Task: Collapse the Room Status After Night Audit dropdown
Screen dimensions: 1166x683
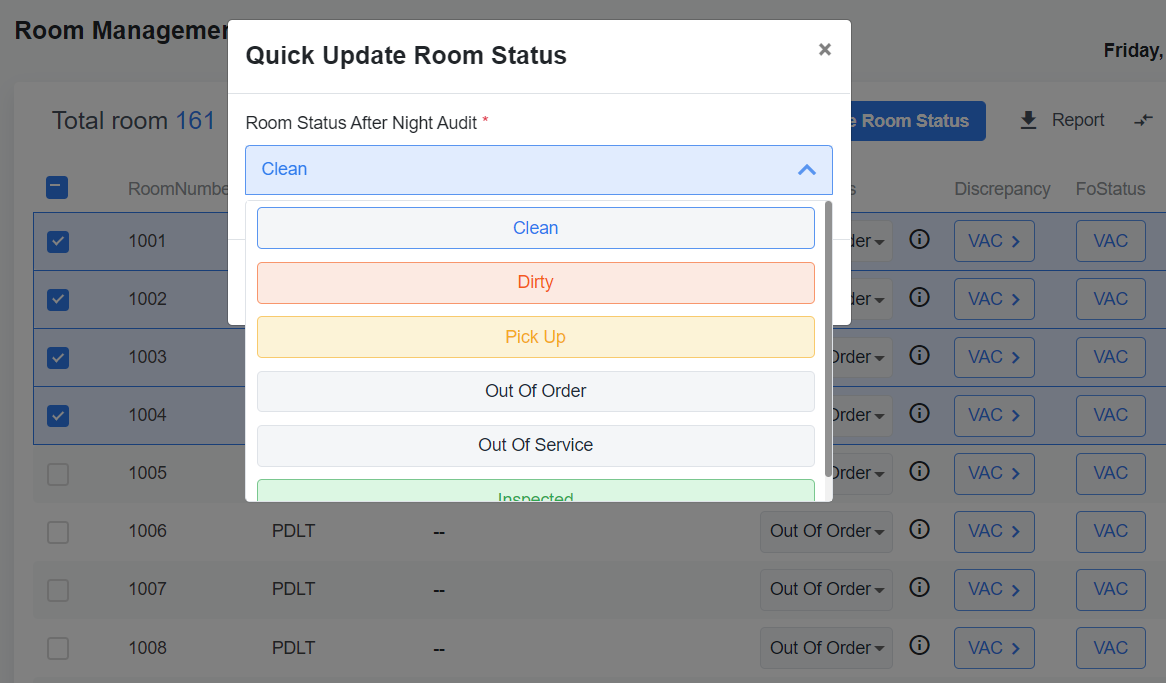Action: point(806,170)
